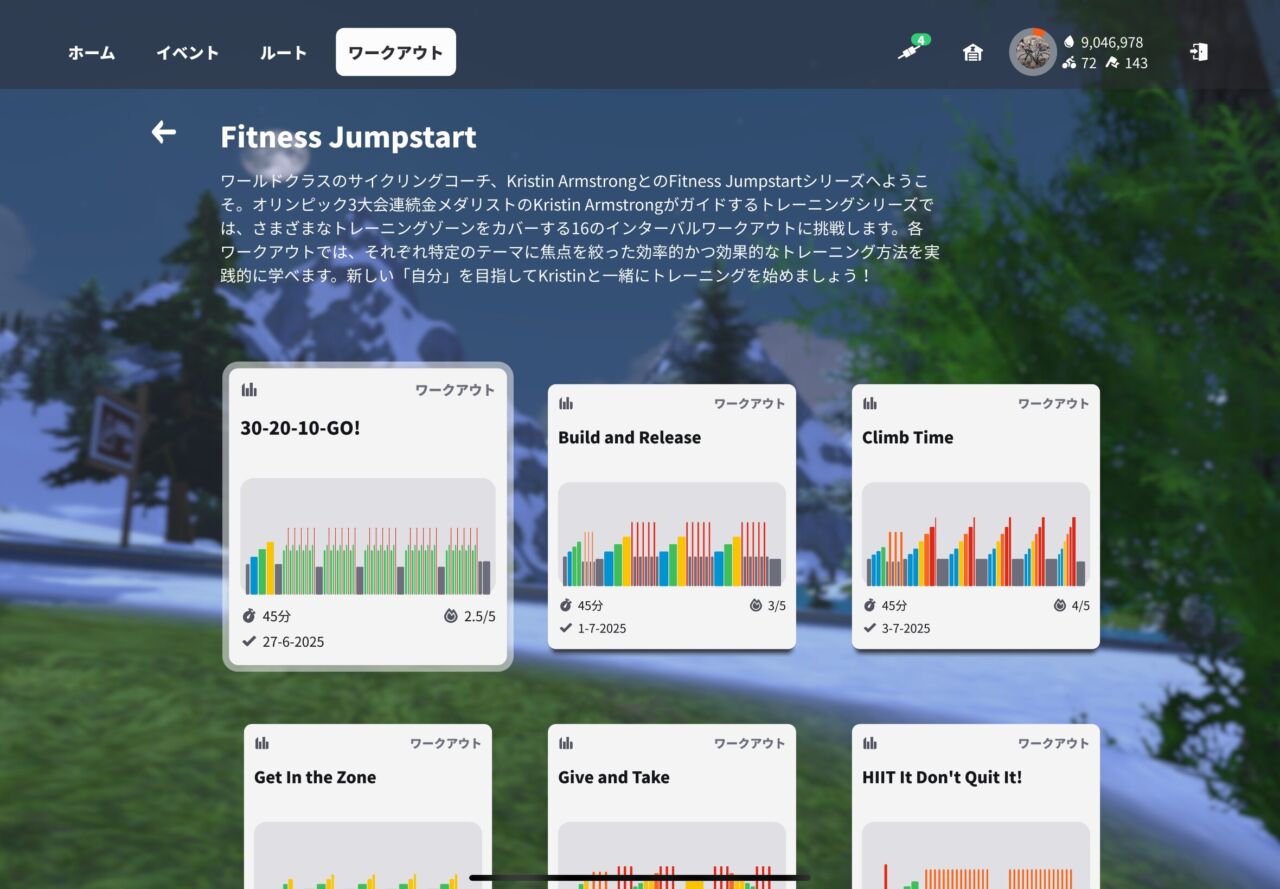Screen dimensions: 1280x889
Task: Click completed checkmark next to 3-7-2025
Action: [870, 628]
